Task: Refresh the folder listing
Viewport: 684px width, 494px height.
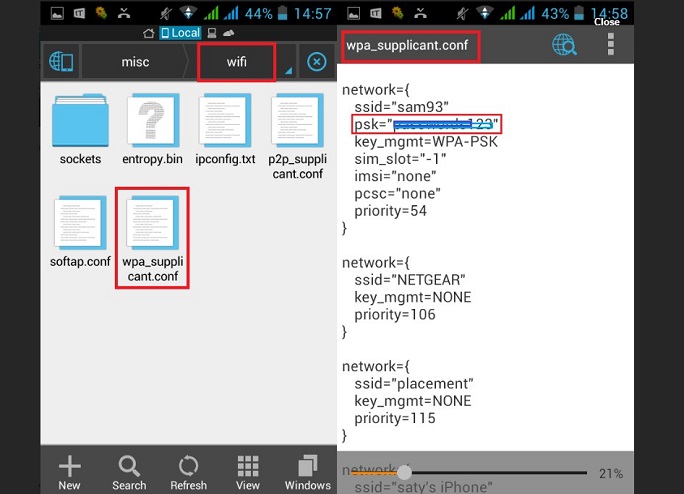Action: point(188,472)
